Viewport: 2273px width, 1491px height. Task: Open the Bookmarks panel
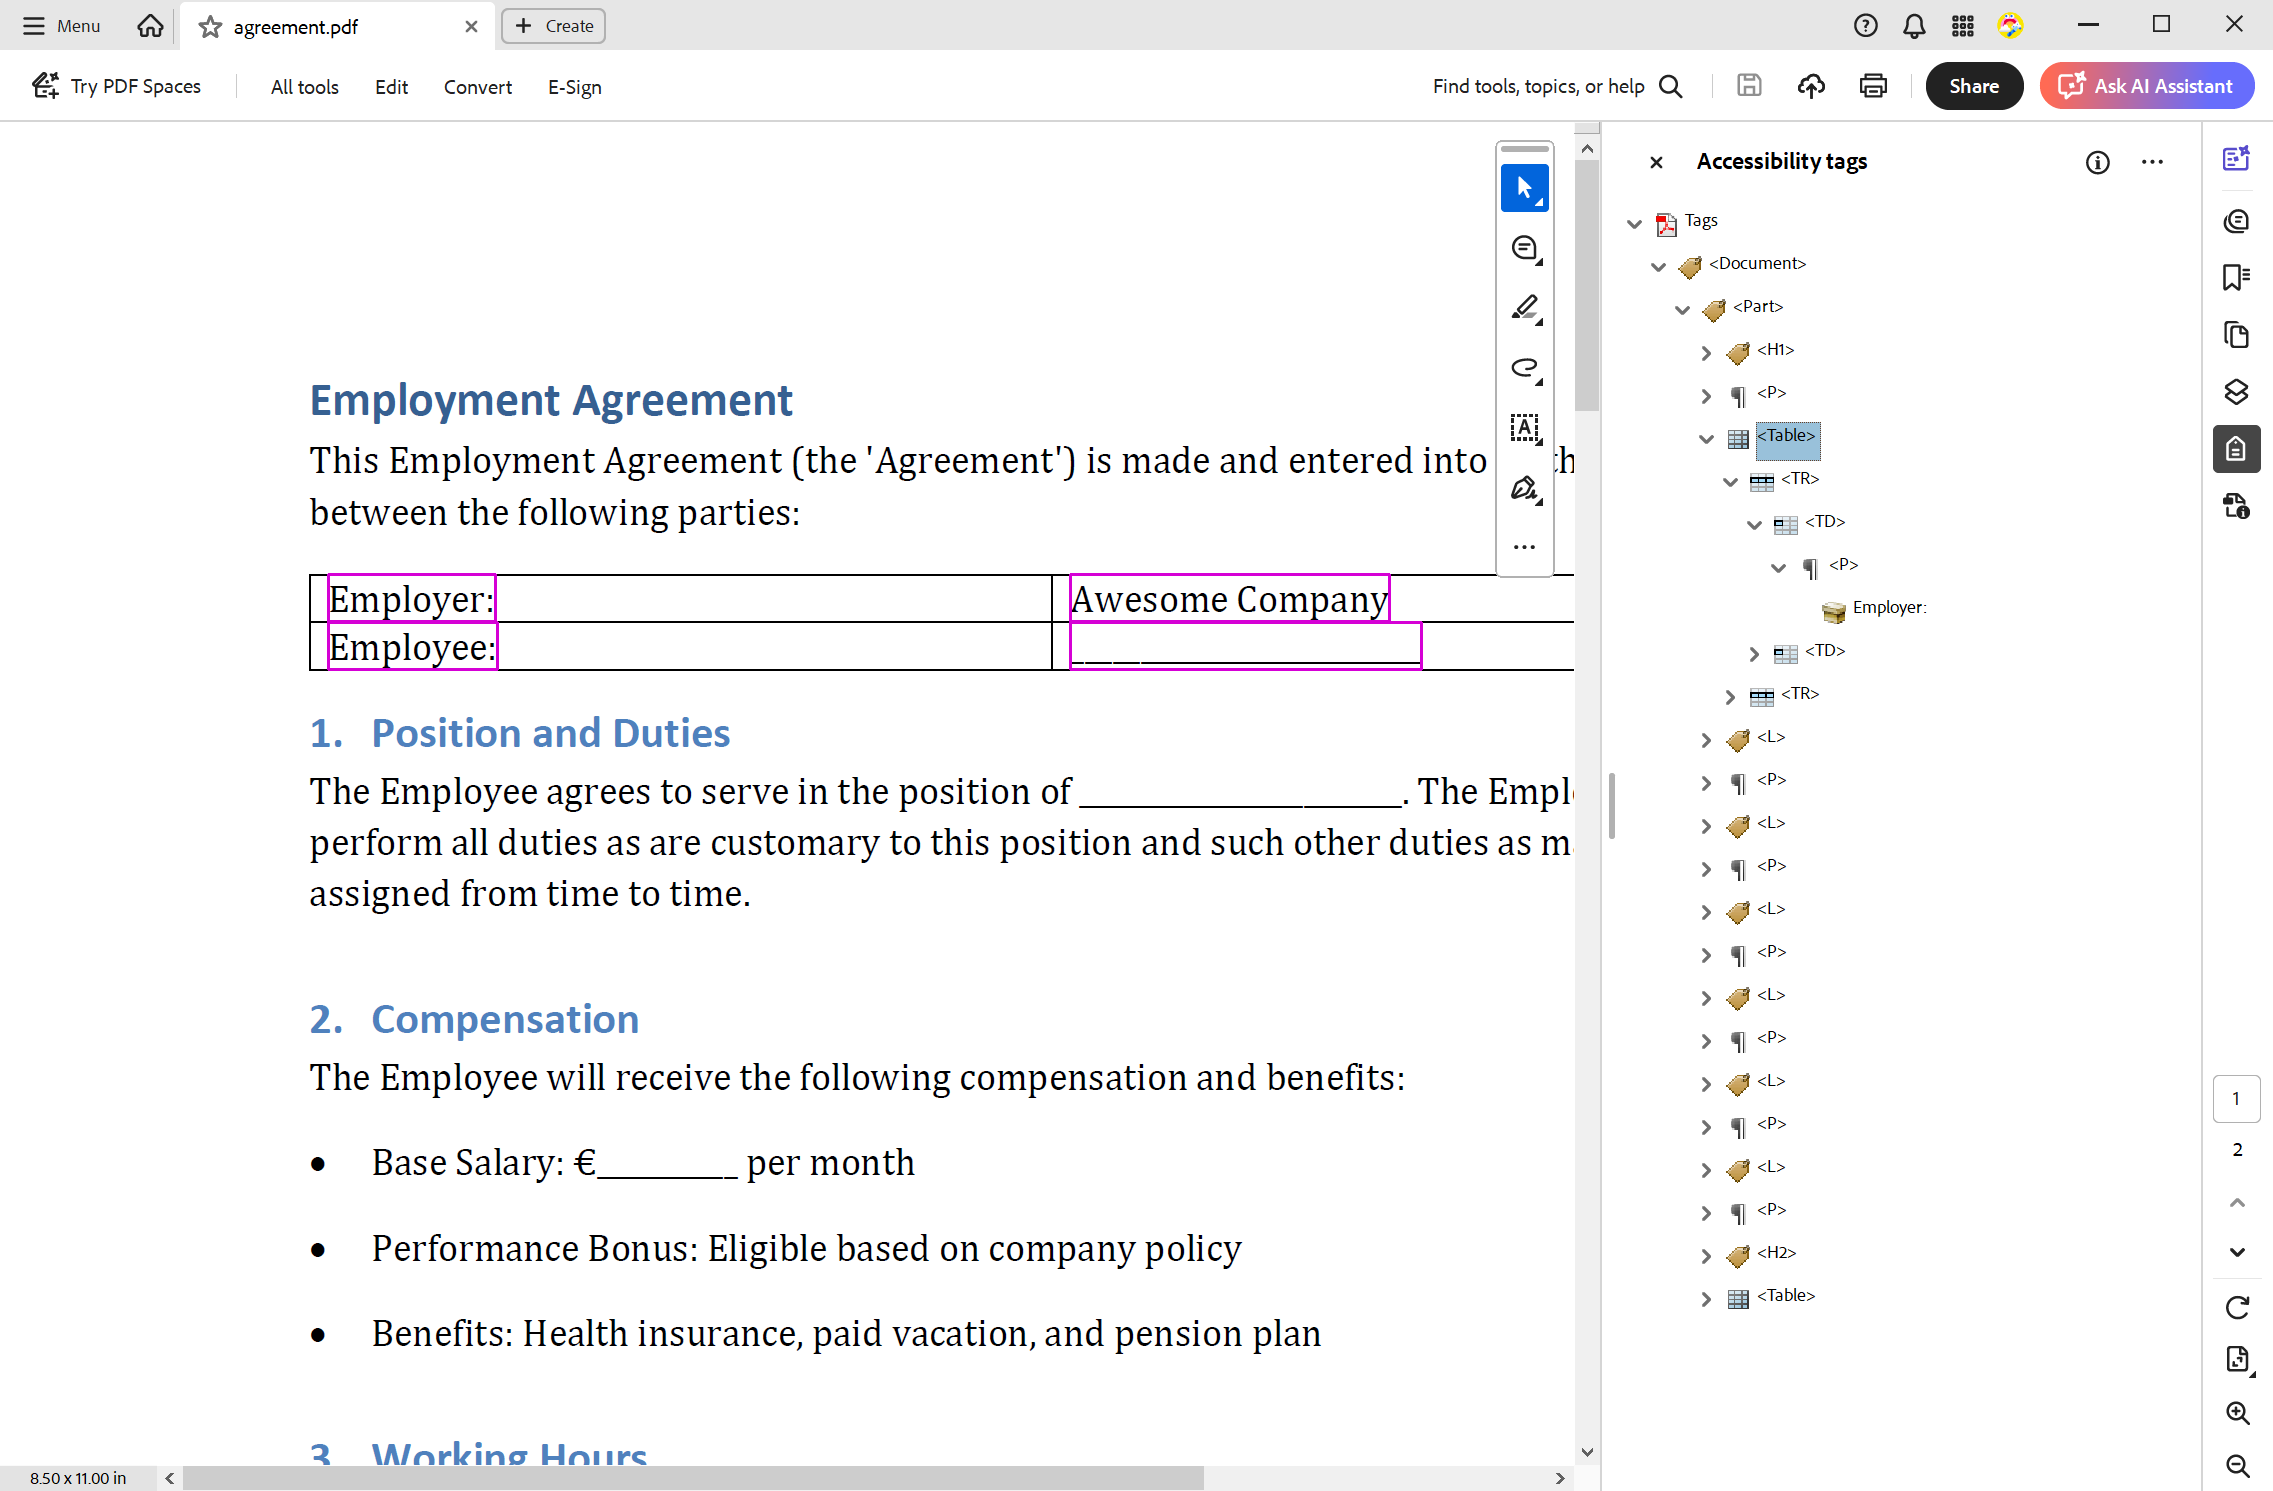2237,277
